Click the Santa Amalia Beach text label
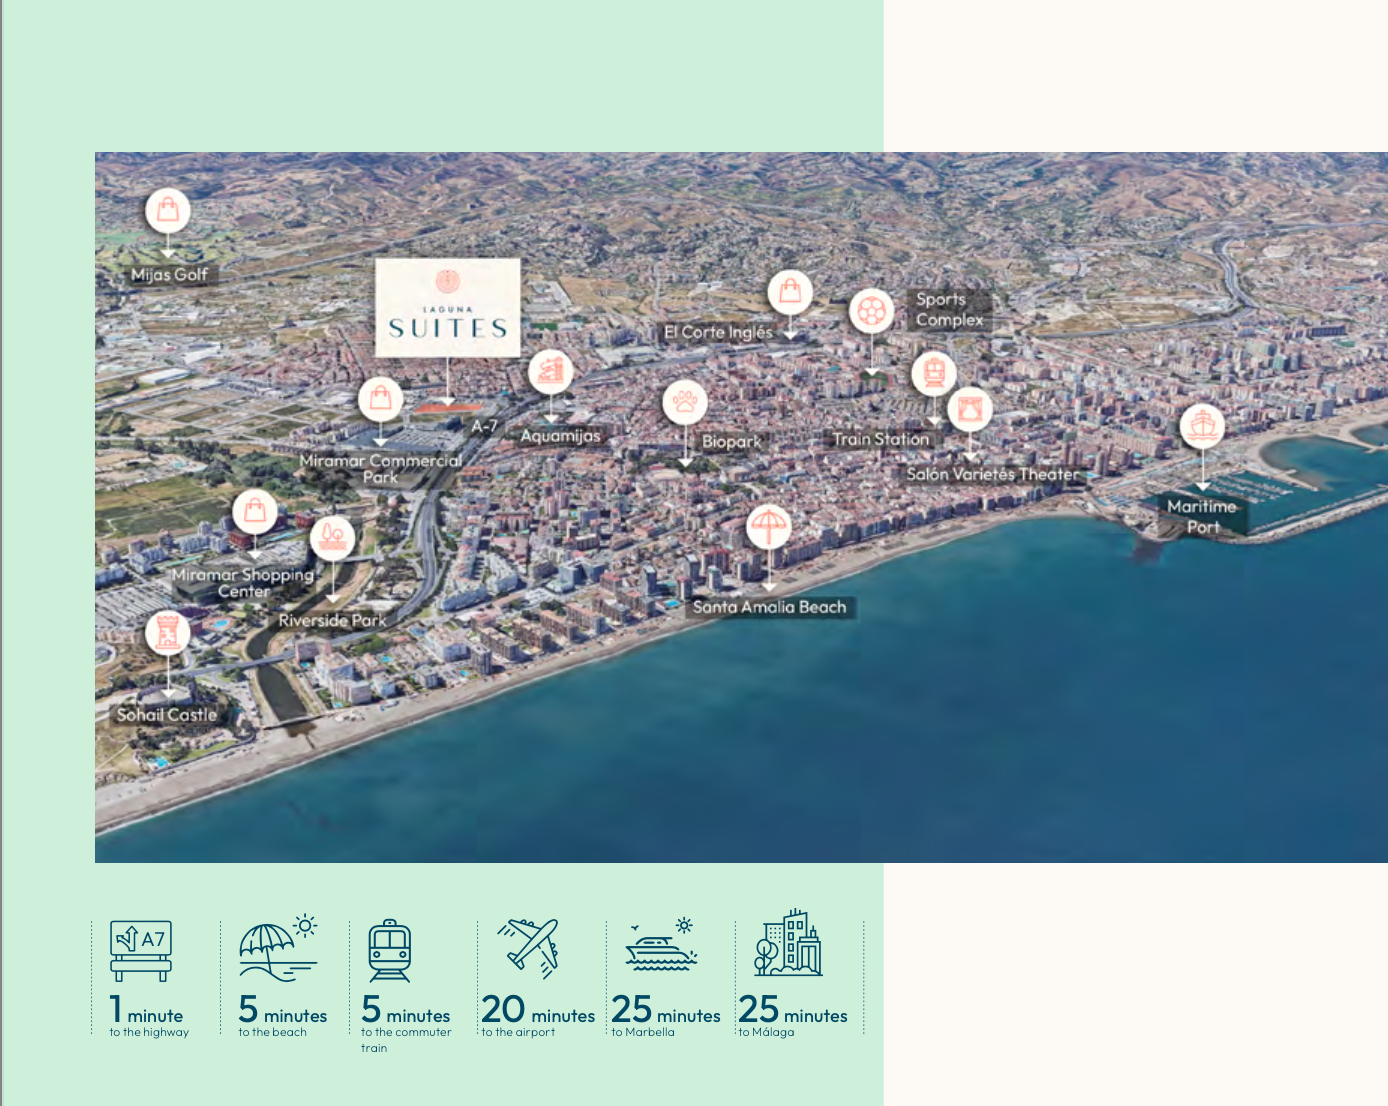This screenshot has height=1106, width=1388. pos(769,607)
